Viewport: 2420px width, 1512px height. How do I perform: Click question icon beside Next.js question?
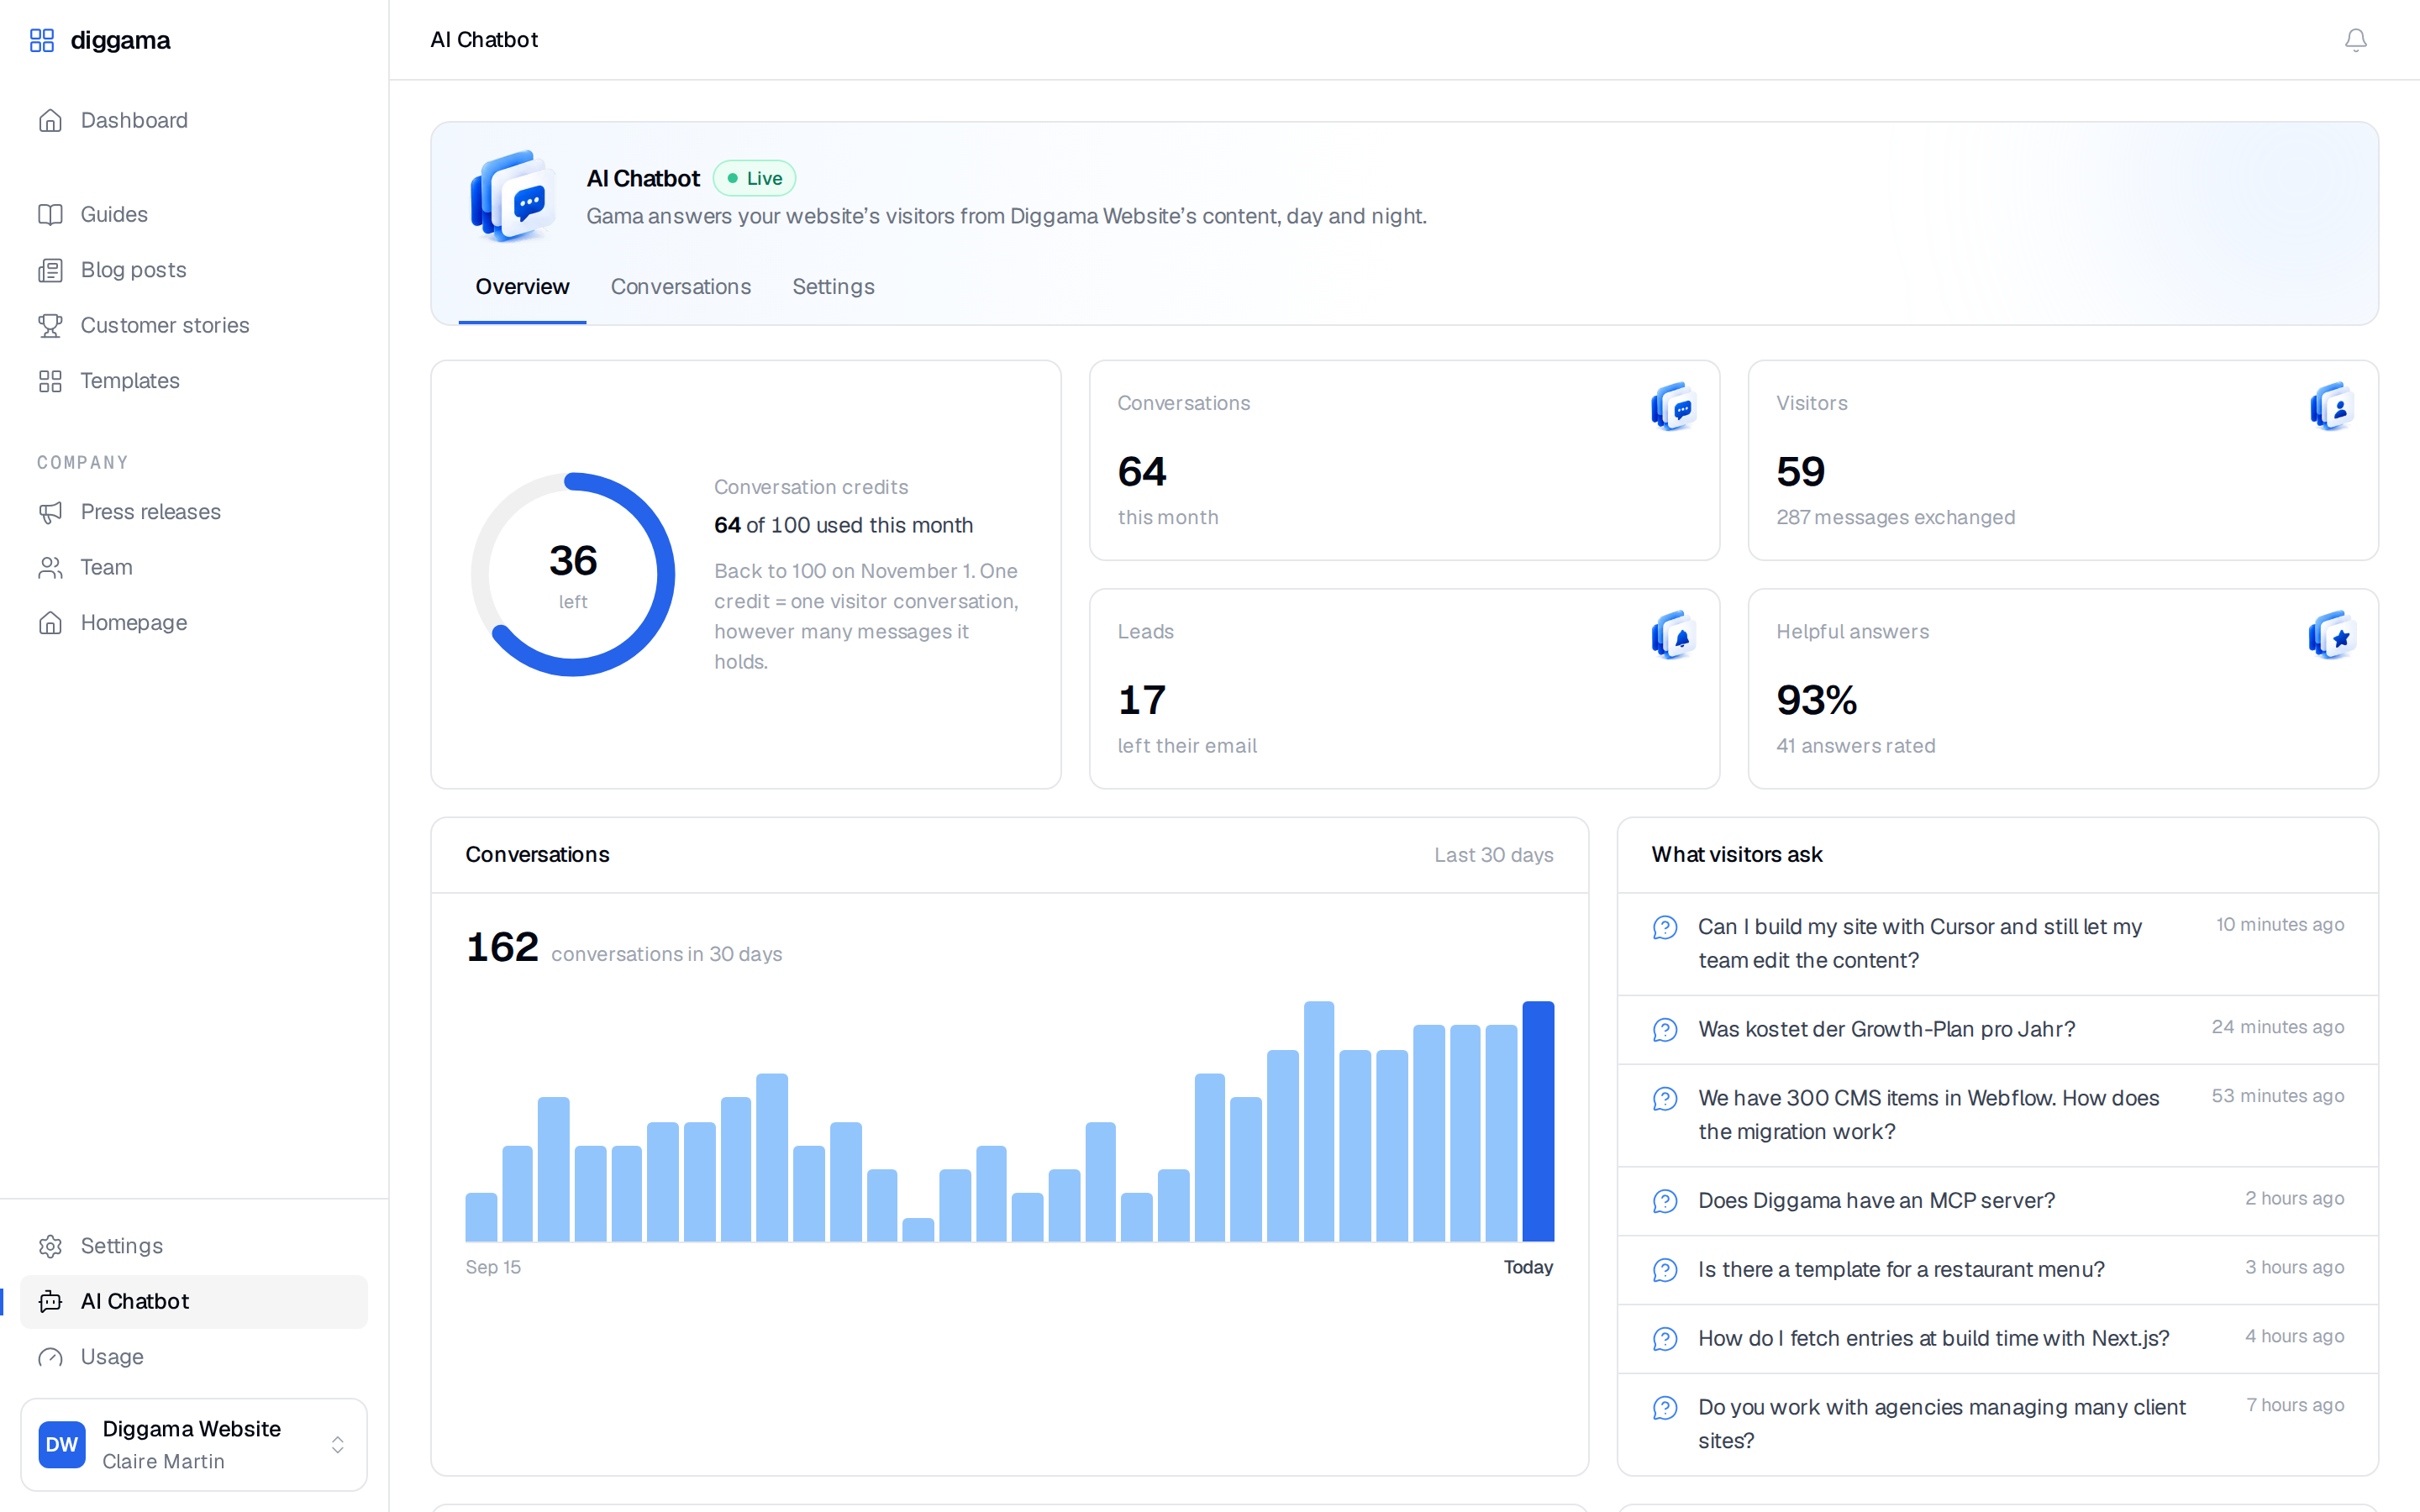click(x=1665, y=1338)
